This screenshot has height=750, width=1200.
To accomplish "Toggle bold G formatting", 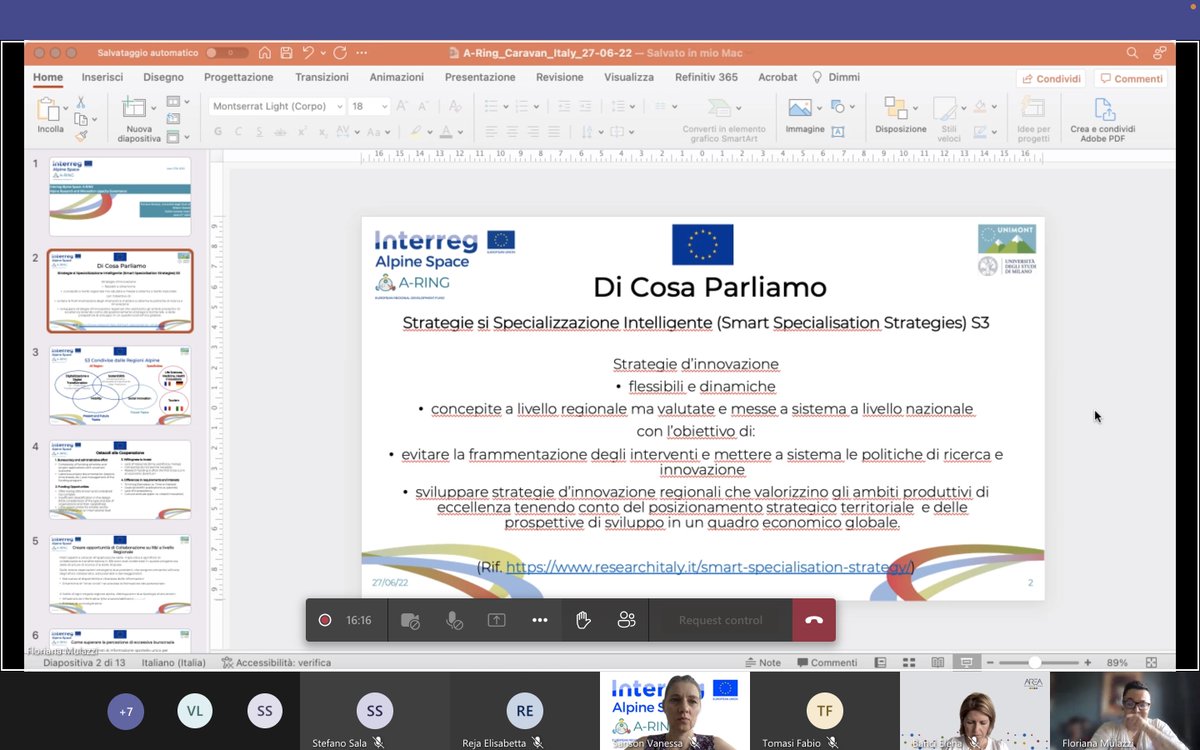I will click(218, 131).
